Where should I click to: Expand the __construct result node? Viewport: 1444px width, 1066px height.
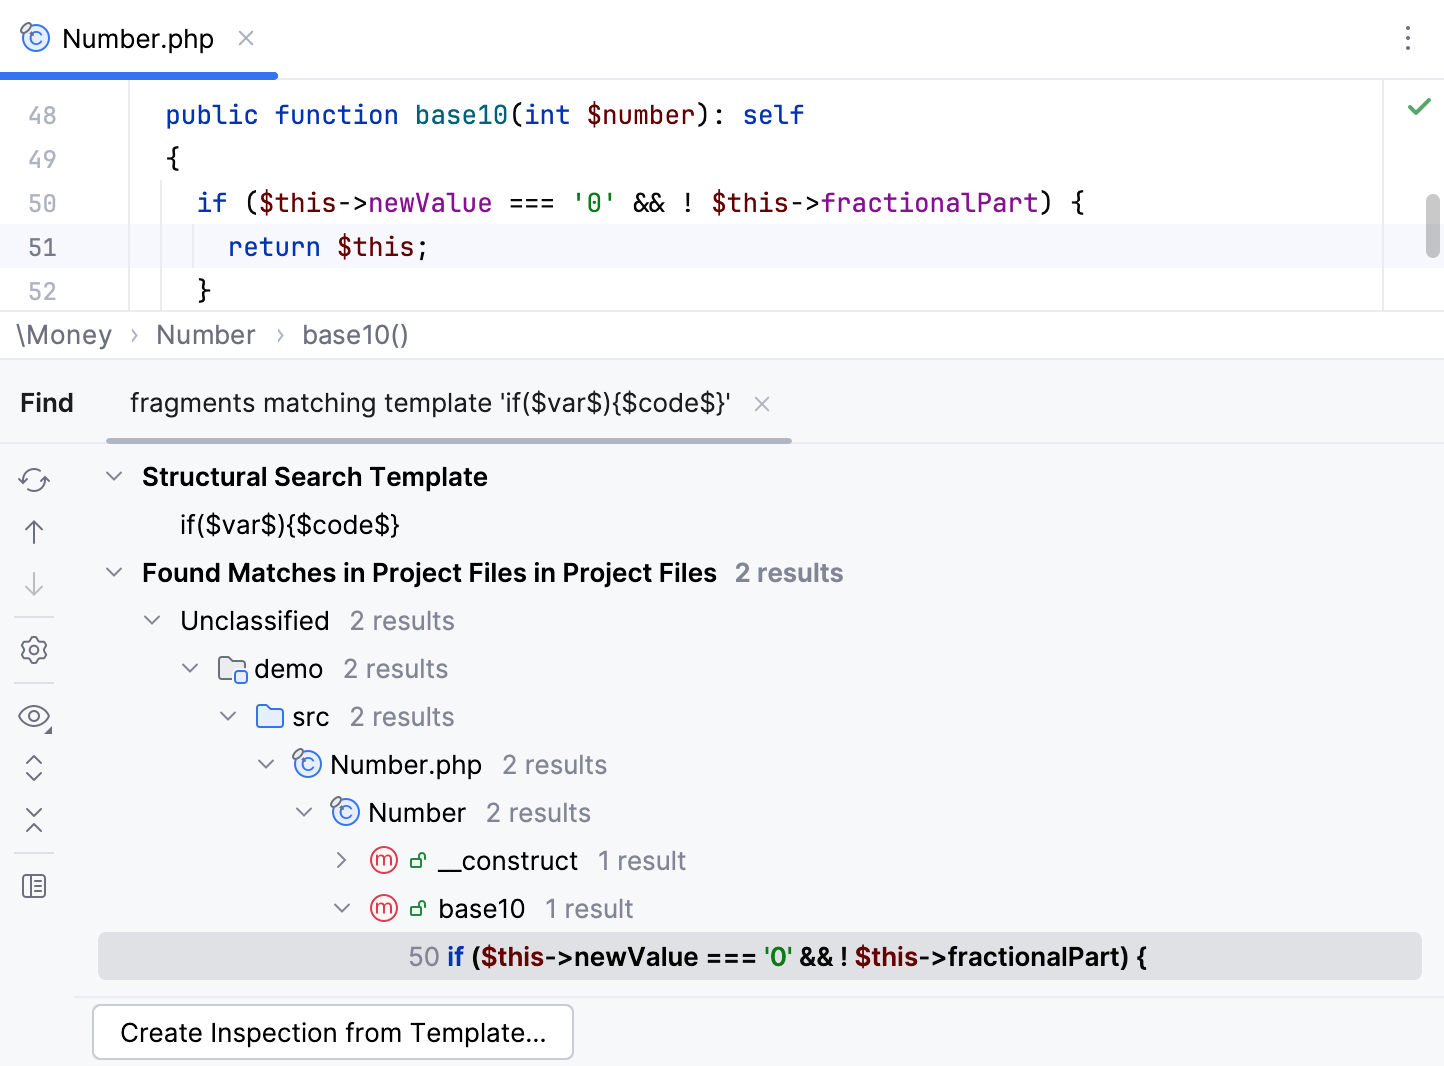coord(341,860)
